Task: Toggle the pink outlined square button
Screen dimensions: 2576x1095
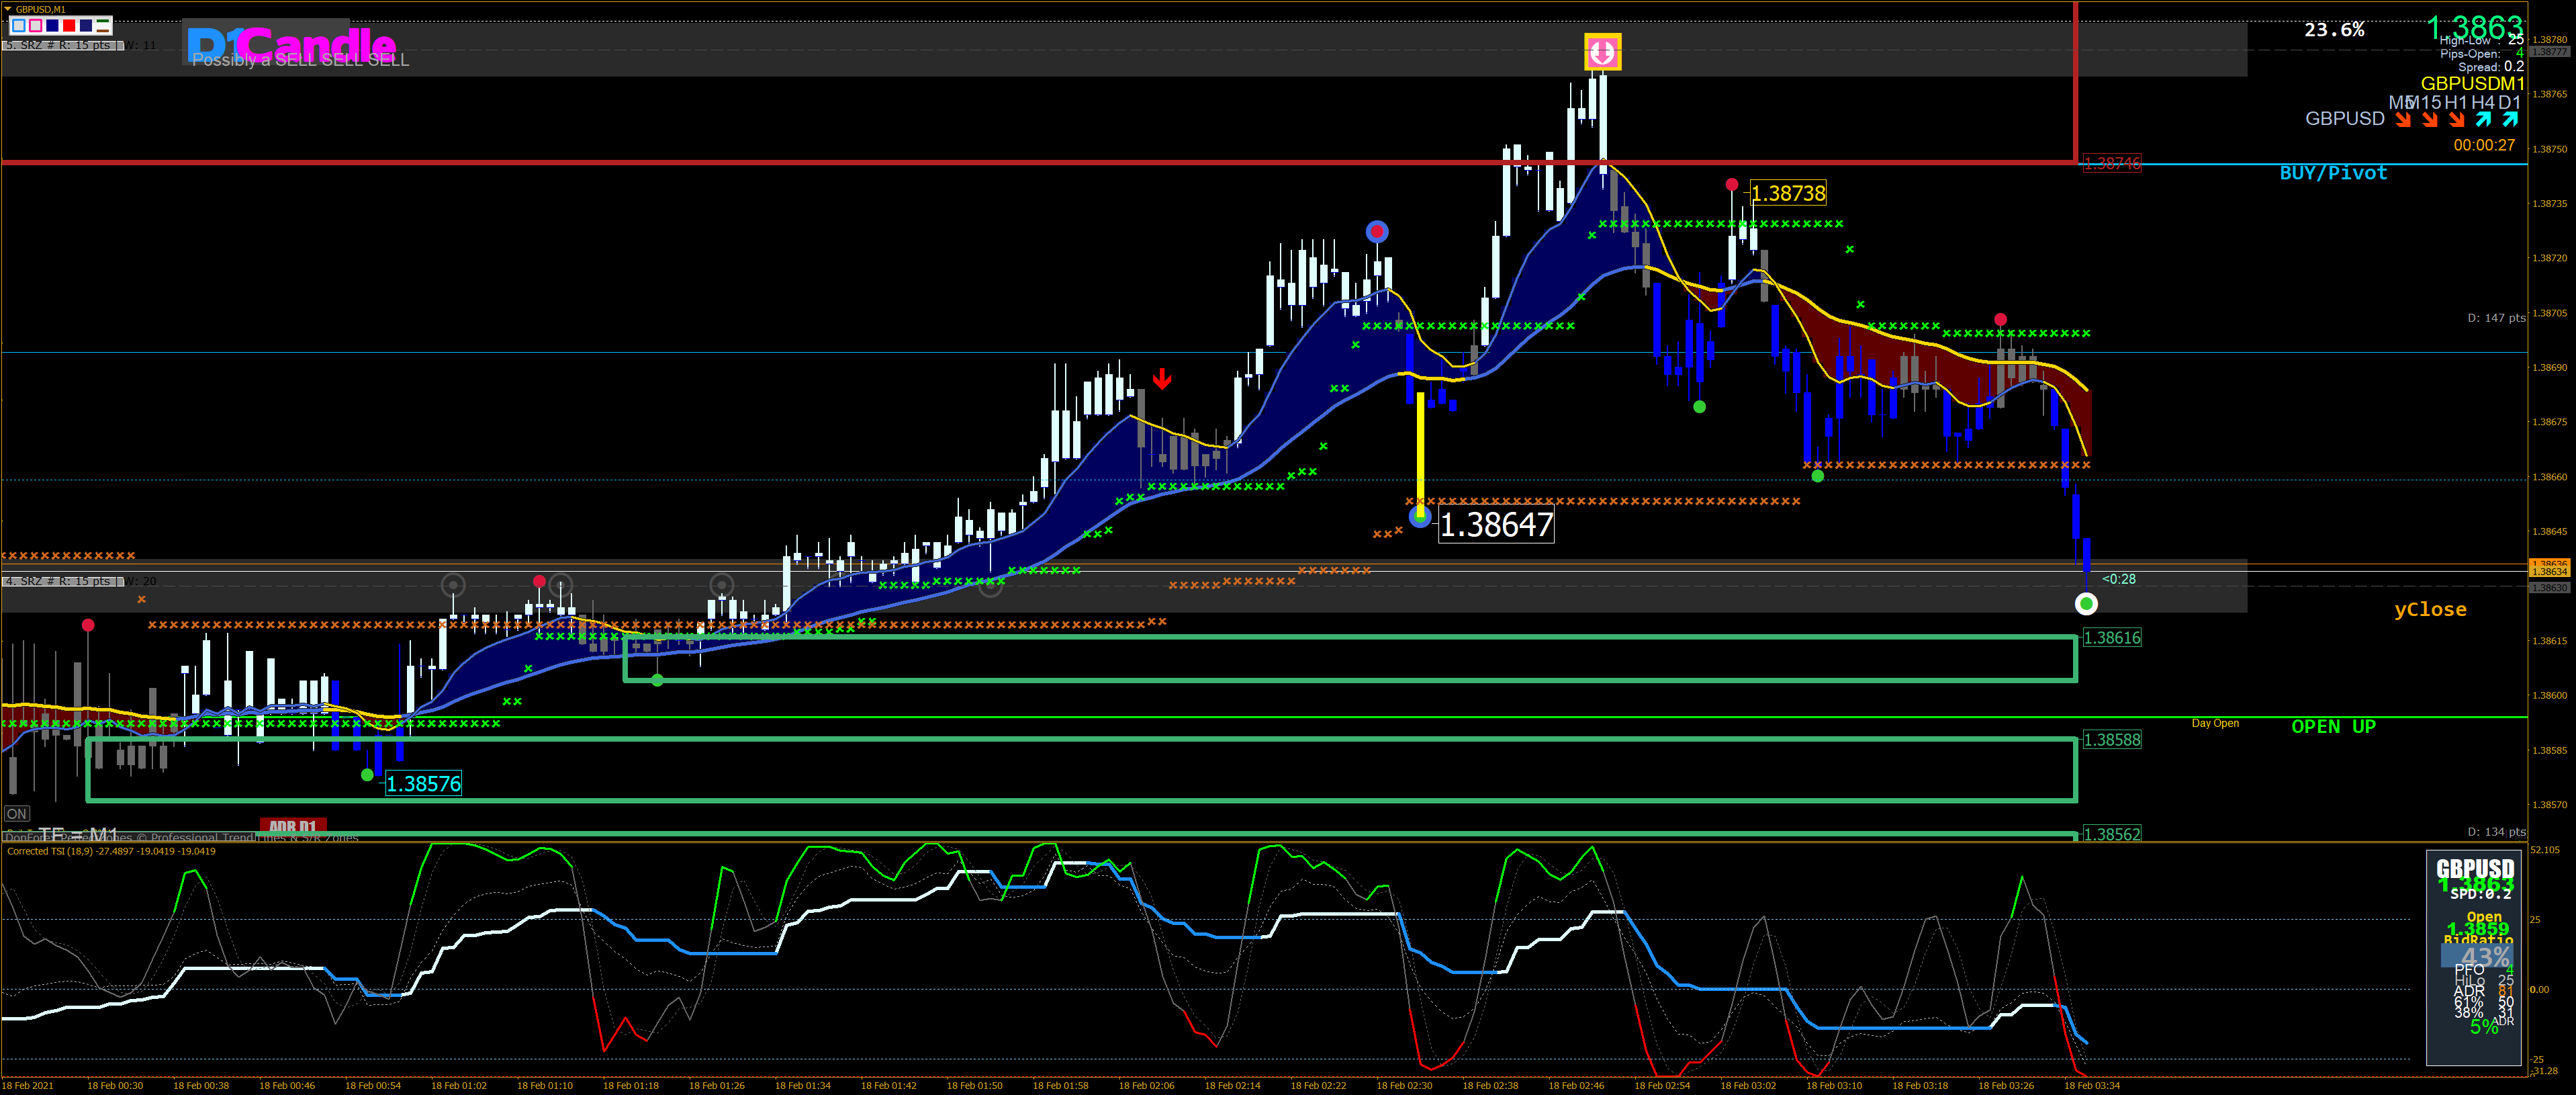Action: pyautogui.click(x=36, y=26)
